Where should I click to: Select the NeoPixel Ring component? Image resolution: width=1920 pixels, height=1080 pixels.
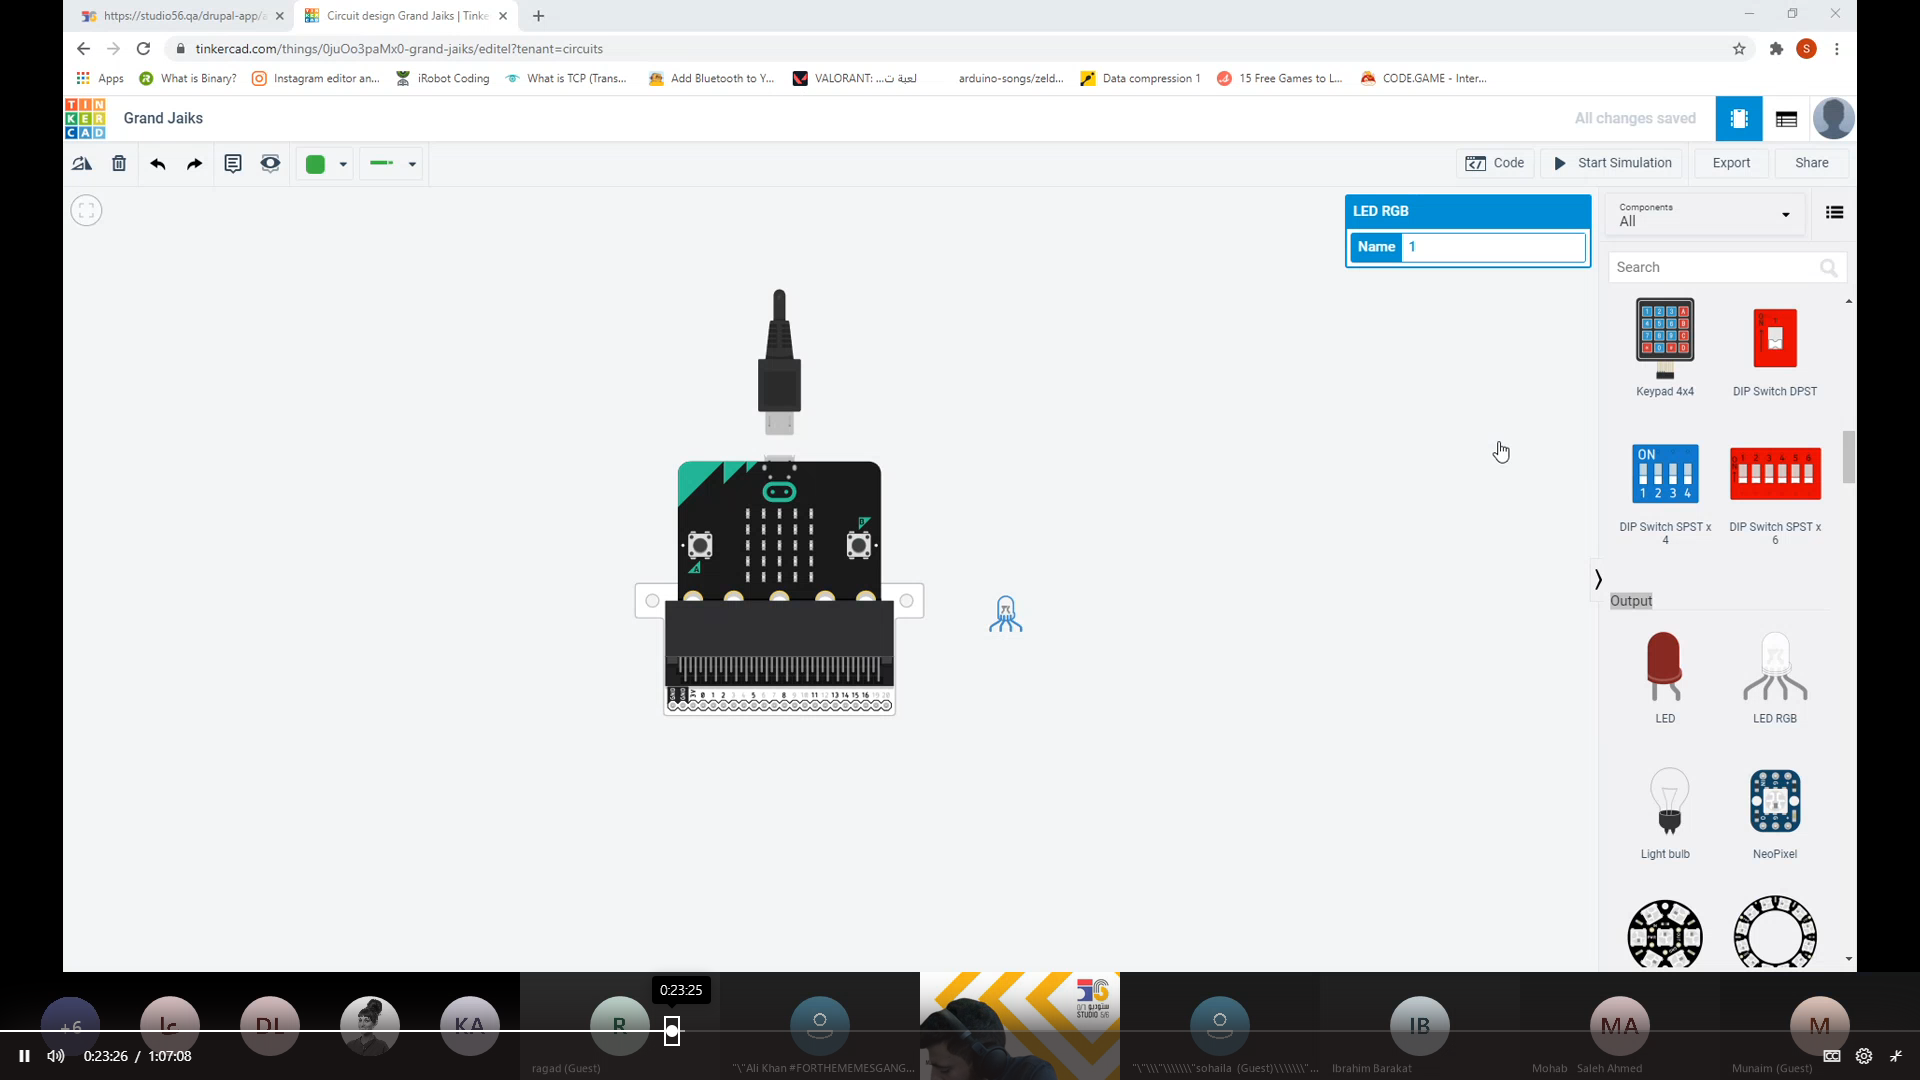[x=1775, y=932]
